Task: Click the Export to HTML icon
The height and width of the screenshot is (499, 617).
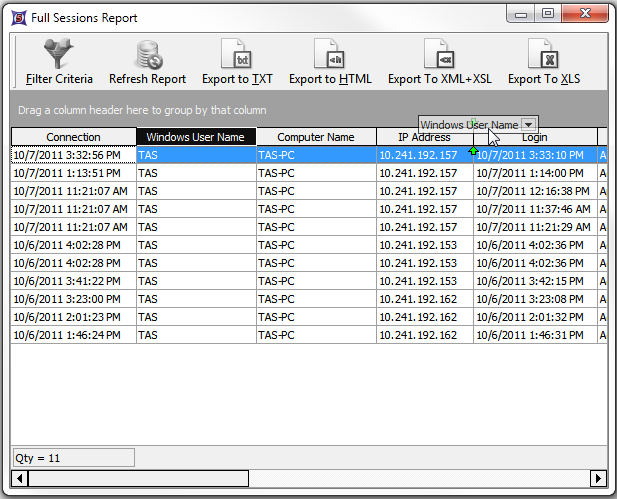Action: pos(330,54)
